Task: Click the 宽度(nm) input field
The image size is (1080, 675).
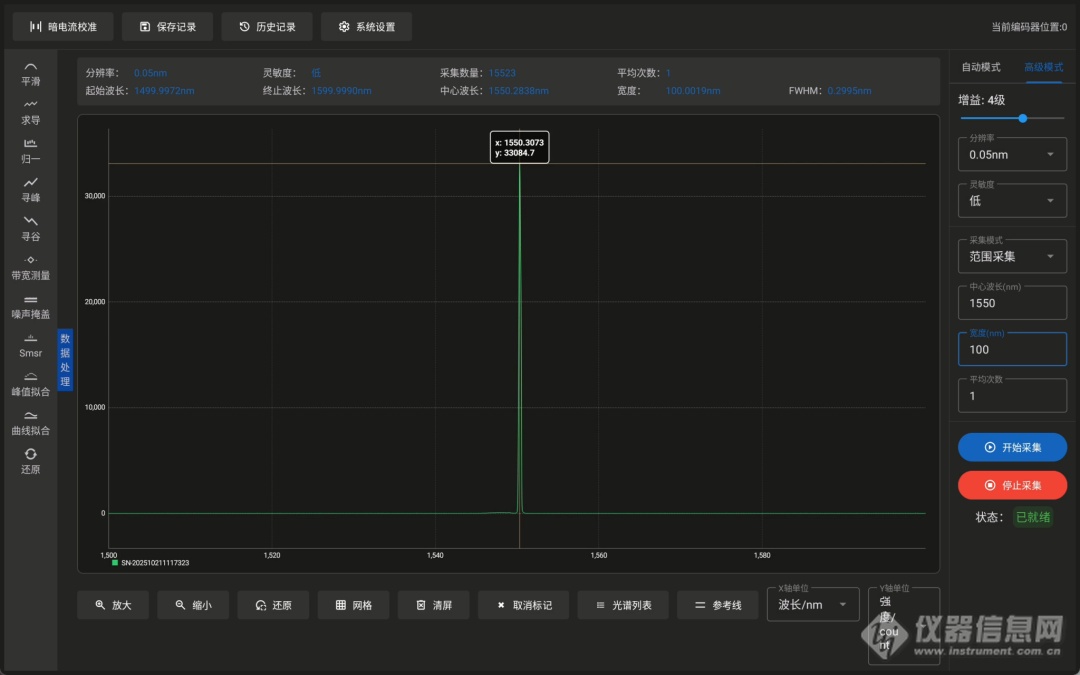Action: click(x=1012, y=349)
